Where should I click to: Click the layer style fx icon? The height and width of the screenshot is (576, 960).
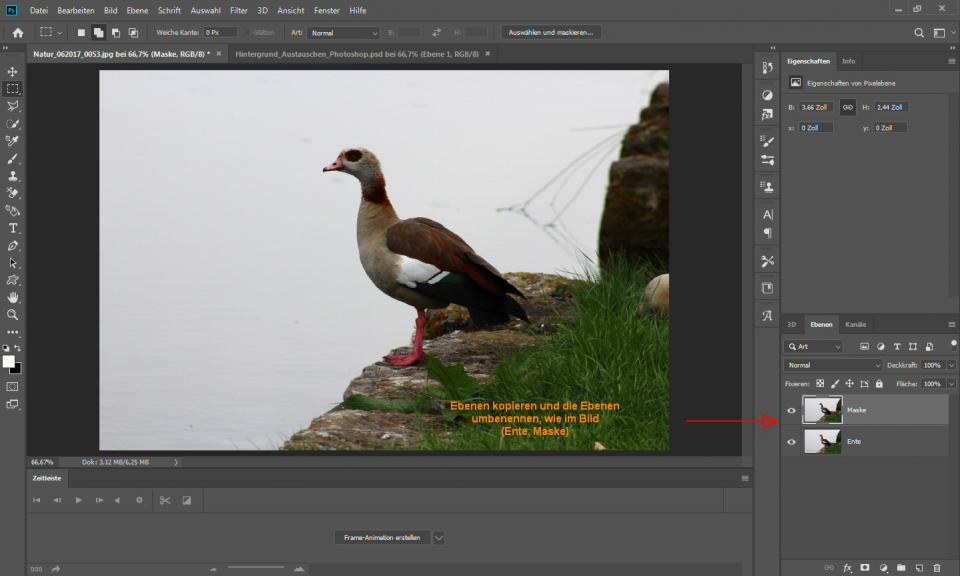point(847,567)
